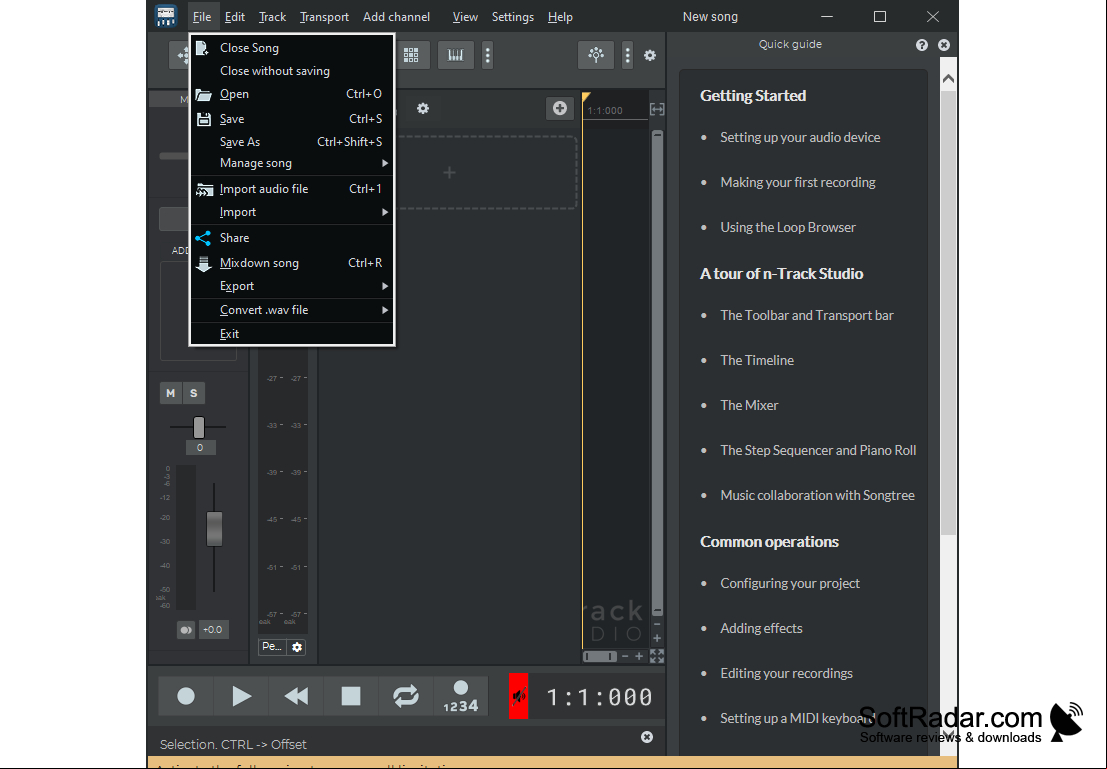Click the horizontal zoom slider

click(x=600, y=657)
